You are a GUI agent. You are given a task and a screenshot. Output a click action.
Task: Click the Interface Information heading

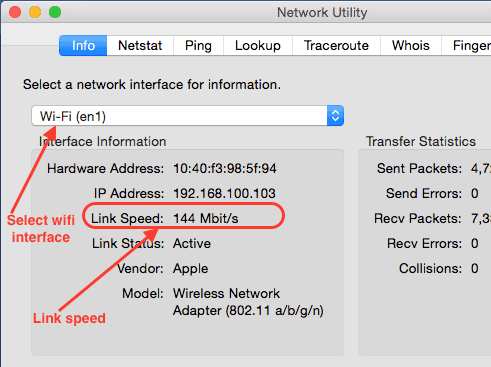coord(102,141)
